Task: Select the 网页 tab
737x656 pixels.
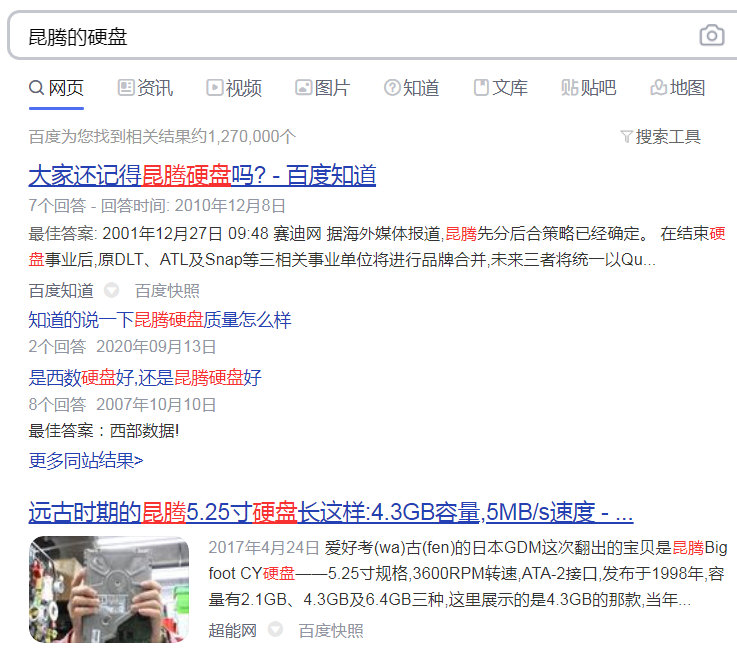Action: tap(56, 88)
